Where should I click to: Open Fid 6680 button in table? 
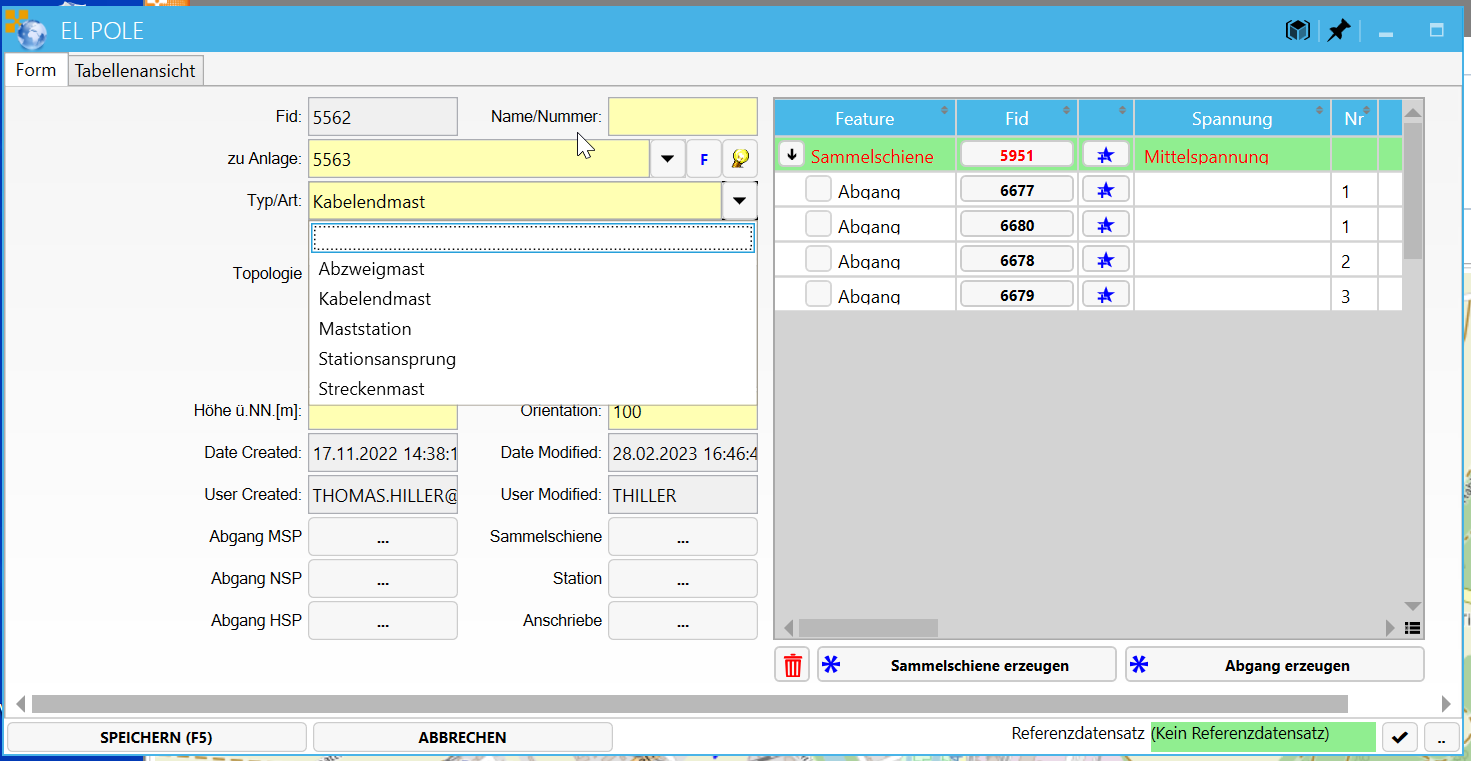coord(1017,225)
